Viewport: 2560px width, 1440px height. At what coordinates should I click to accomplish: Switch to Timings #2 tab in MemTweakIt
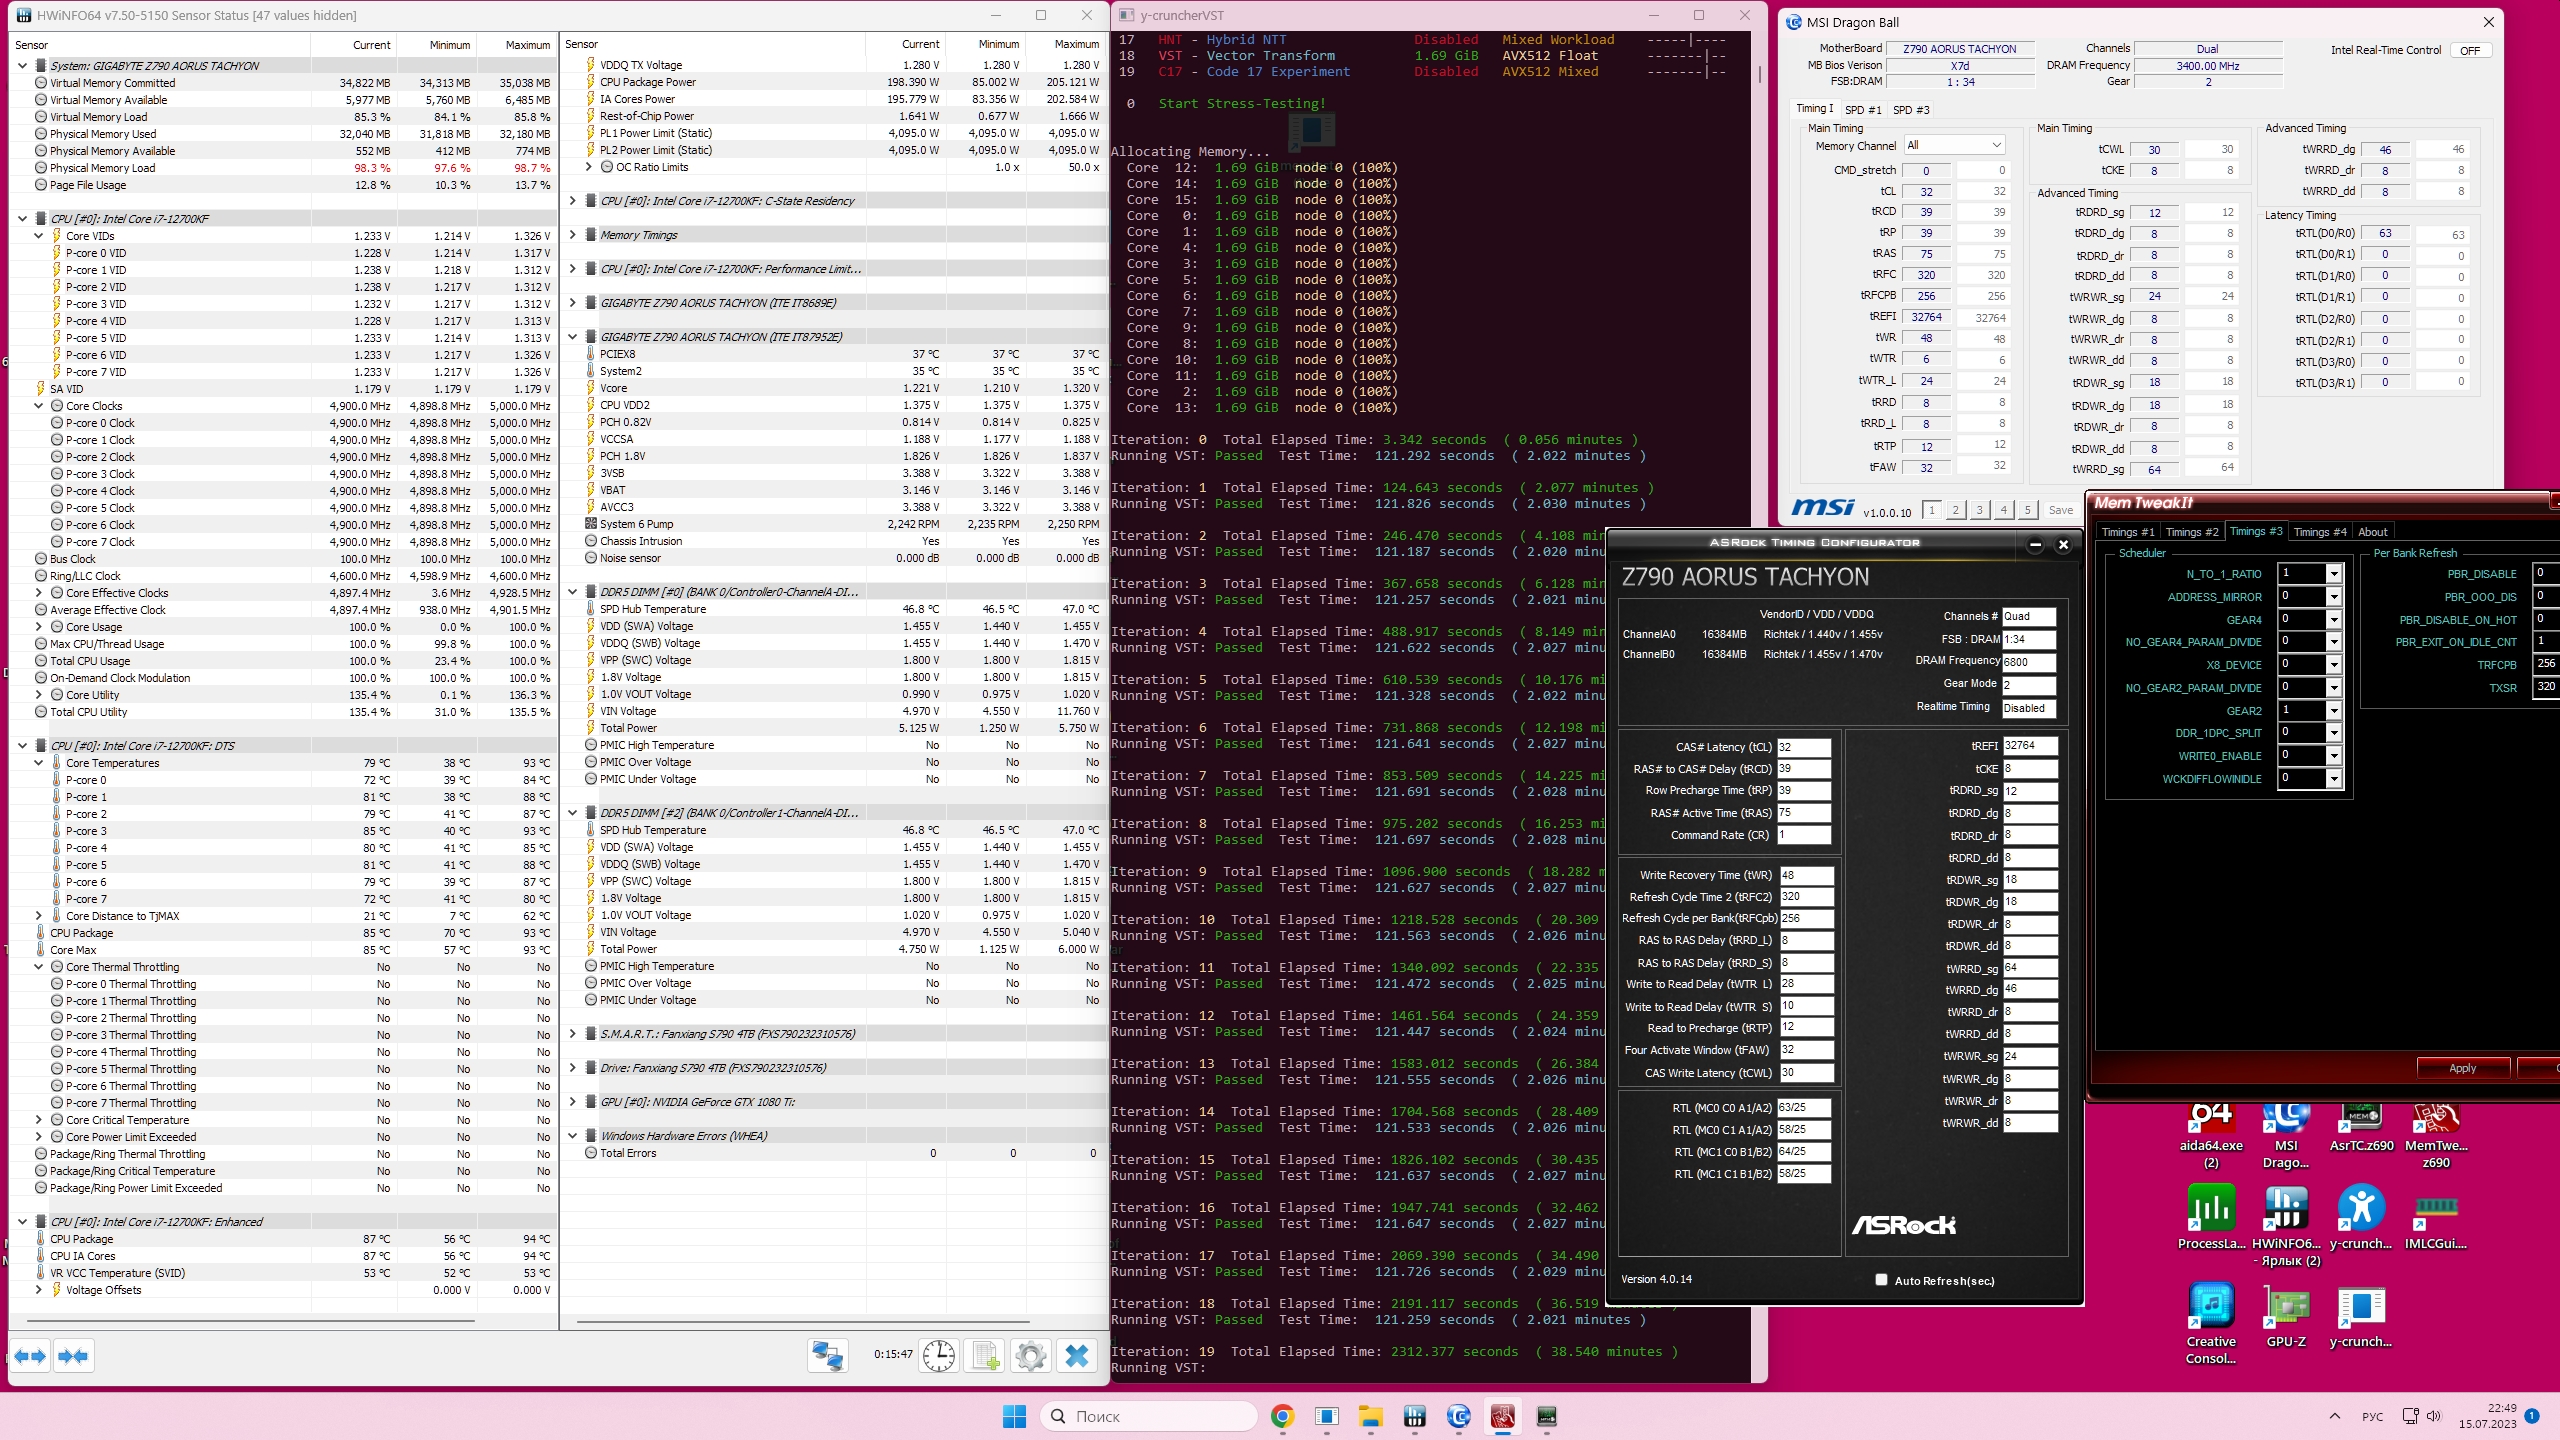(2191, 532)
